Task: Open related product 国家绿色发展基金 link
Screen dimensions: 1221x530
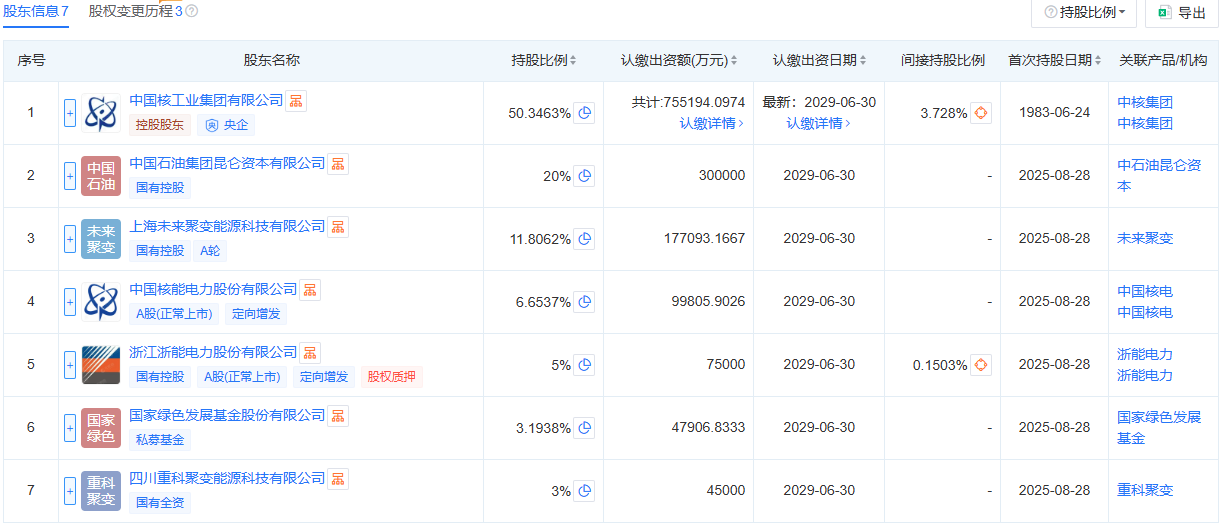Action: pyautogui.click(x=1159, y=428)
